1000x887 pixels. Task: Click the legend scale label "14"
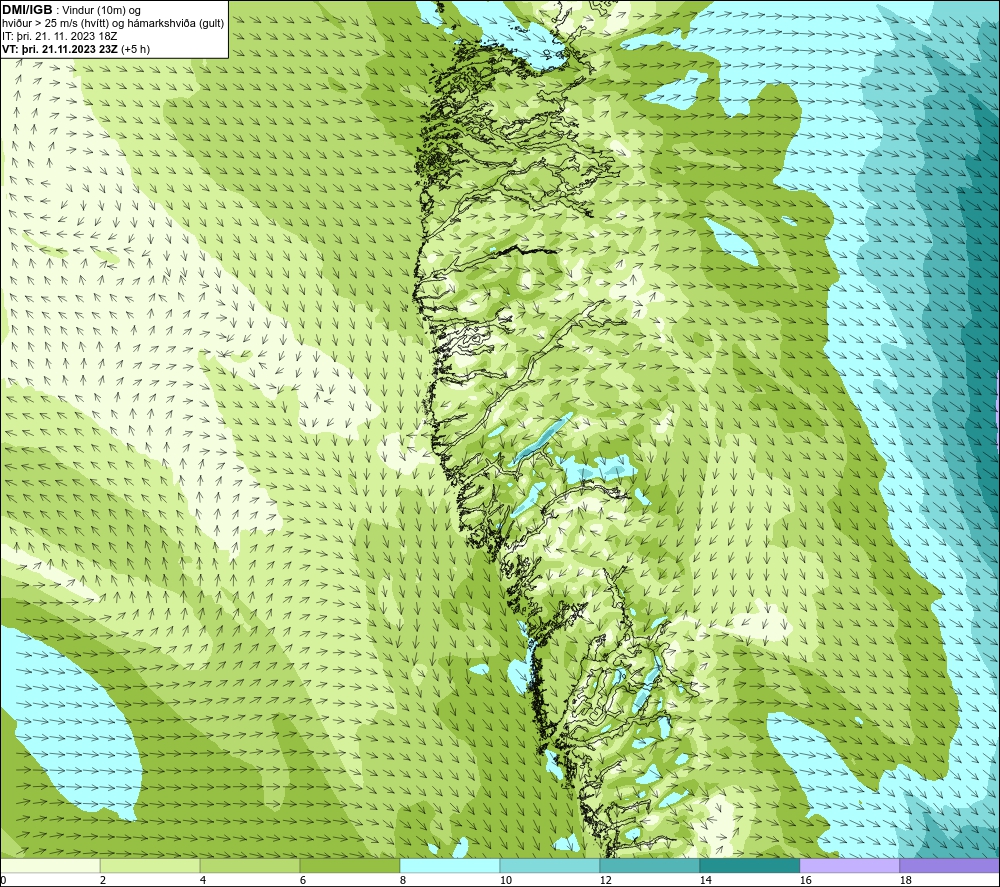[706, 881]
